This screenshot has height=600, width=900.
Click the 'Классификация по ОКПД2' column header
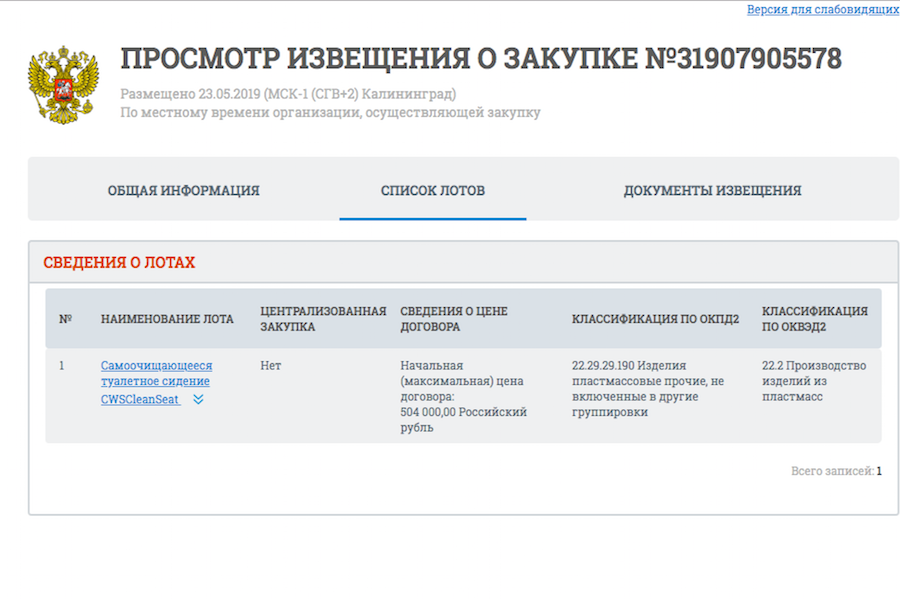click(655, 319)
